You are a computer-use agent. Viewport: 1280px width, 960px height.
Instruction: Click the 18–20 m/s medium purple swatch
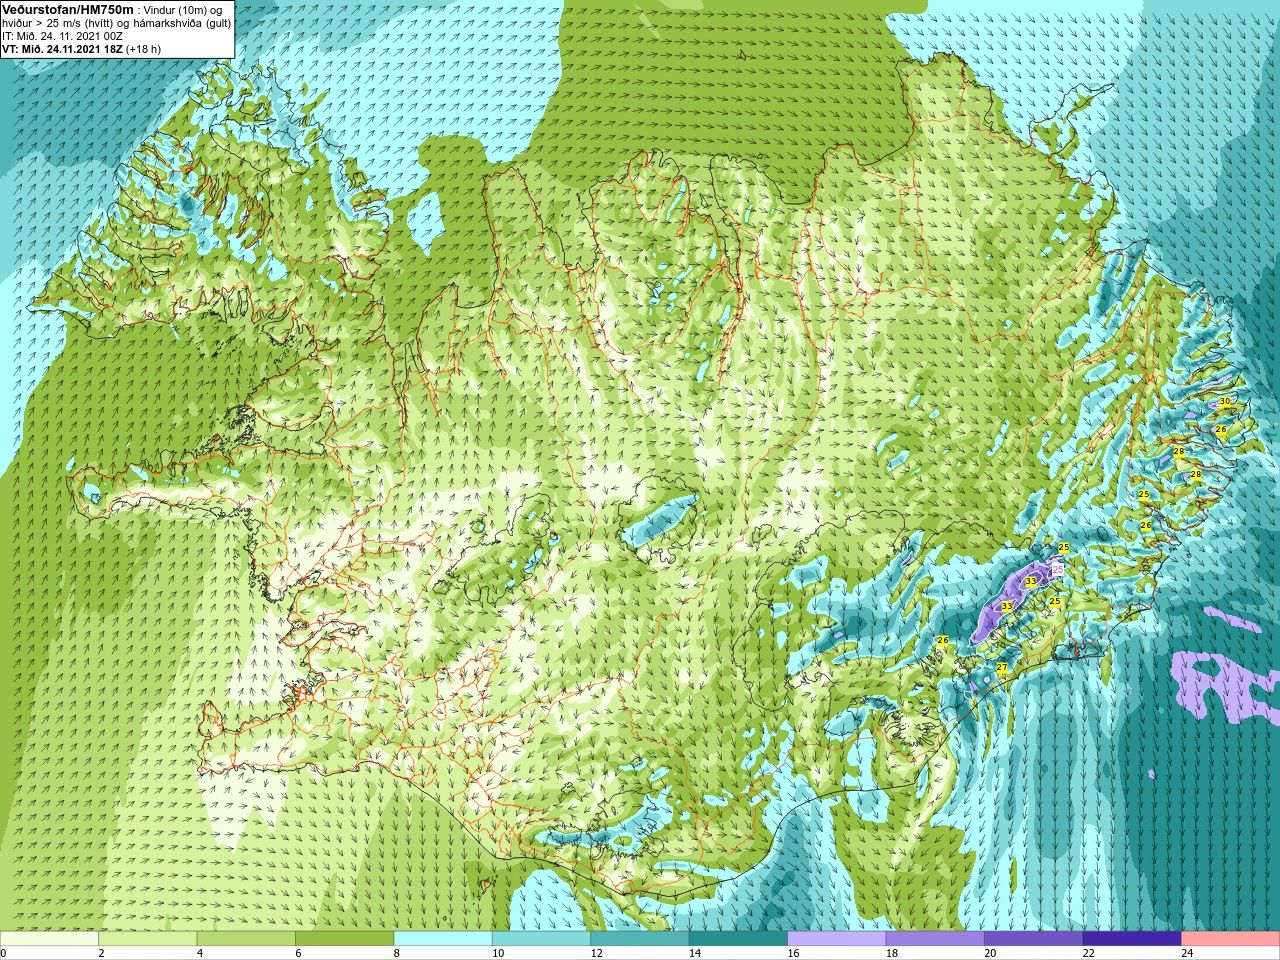pyautogui.click(x=936, y=938)
